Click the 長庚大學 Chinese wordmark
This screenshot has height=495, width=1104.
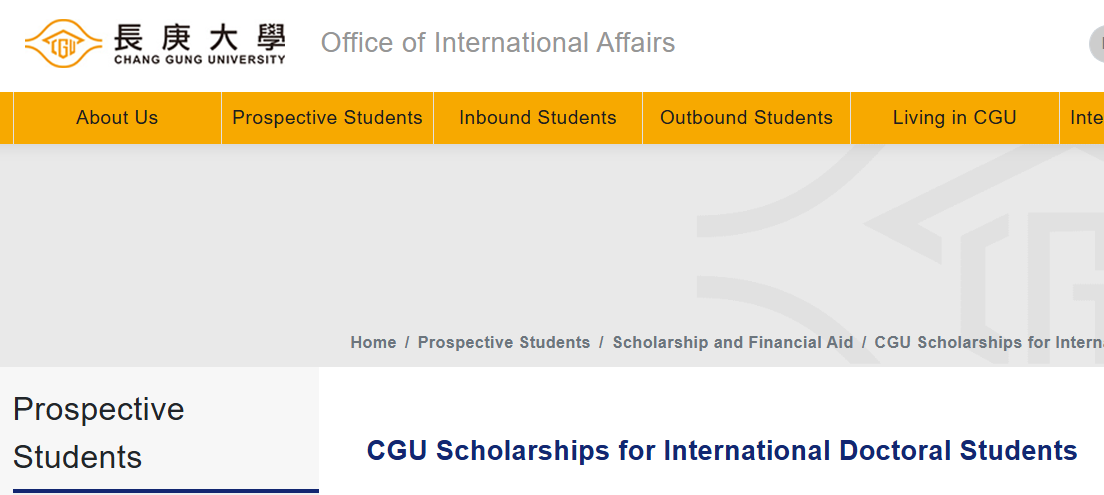pos(199,37)
